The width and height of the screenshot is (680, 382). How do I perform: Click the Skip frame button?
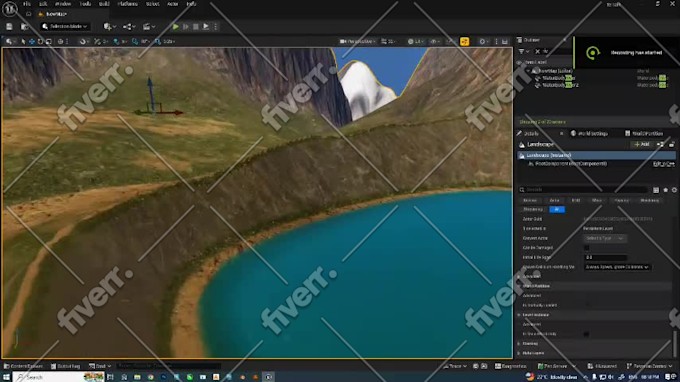[x=186, y=27]
